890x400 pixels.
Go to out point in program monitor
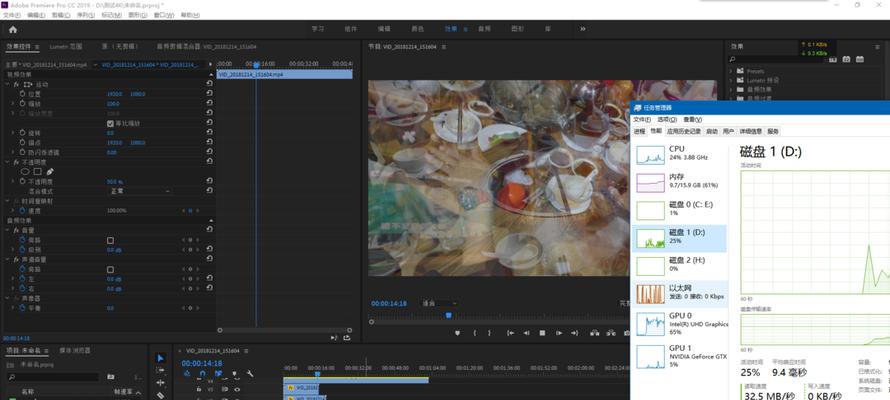coord(574,333)
